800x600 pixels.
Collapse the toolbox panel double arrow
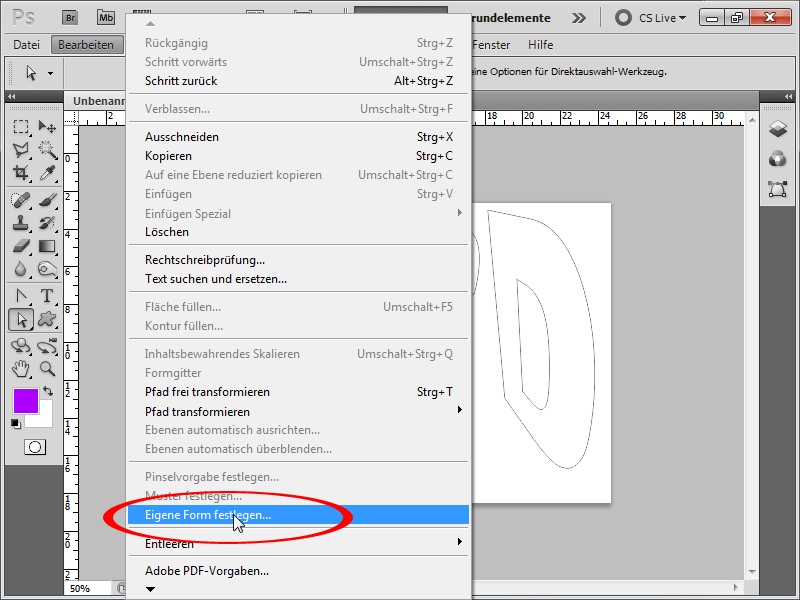[x=12, y=96]
